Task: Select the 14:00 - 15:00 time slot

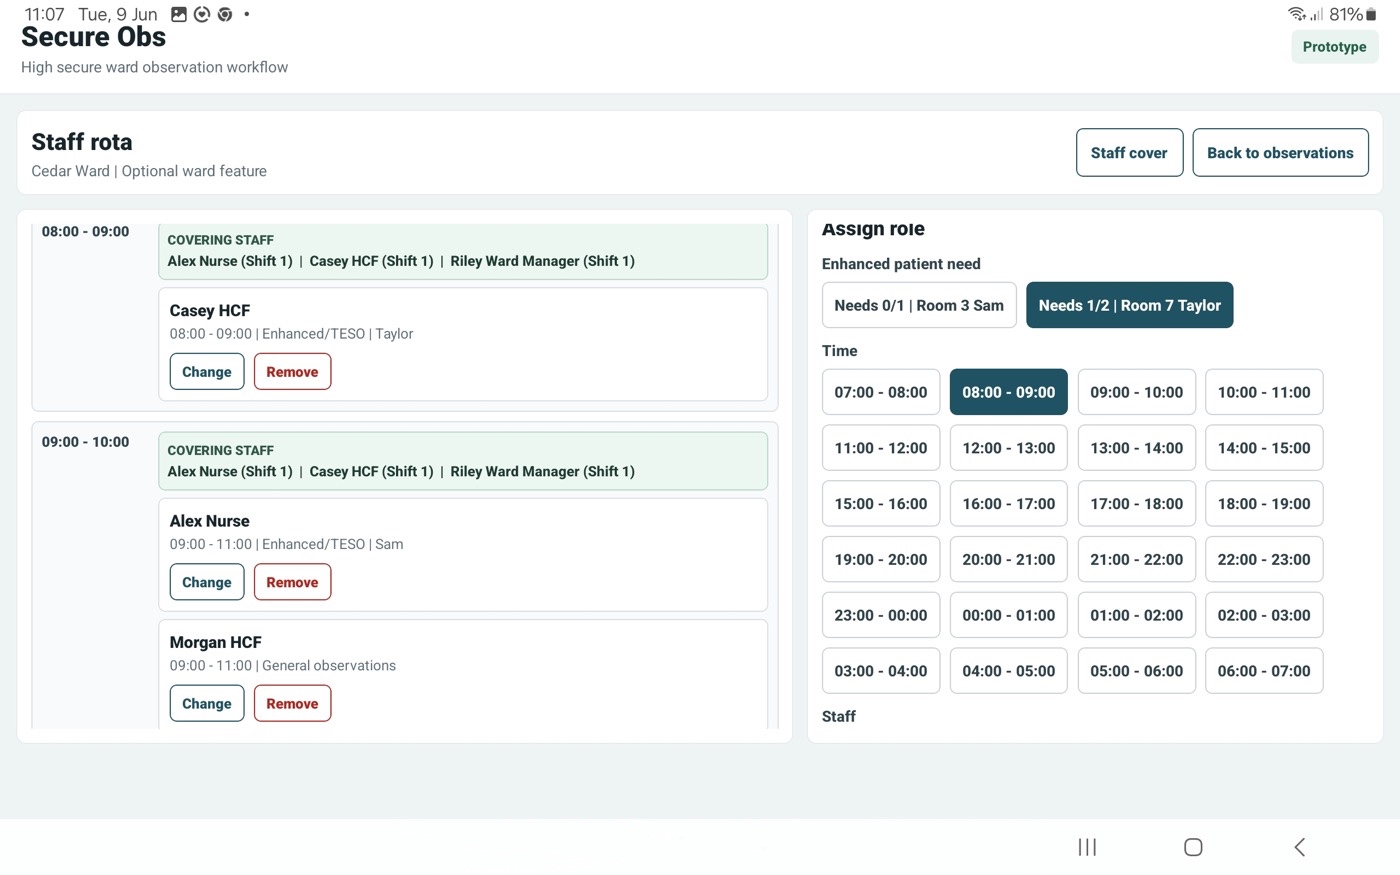Action: pyautogui.click(x=1264, y=448)
